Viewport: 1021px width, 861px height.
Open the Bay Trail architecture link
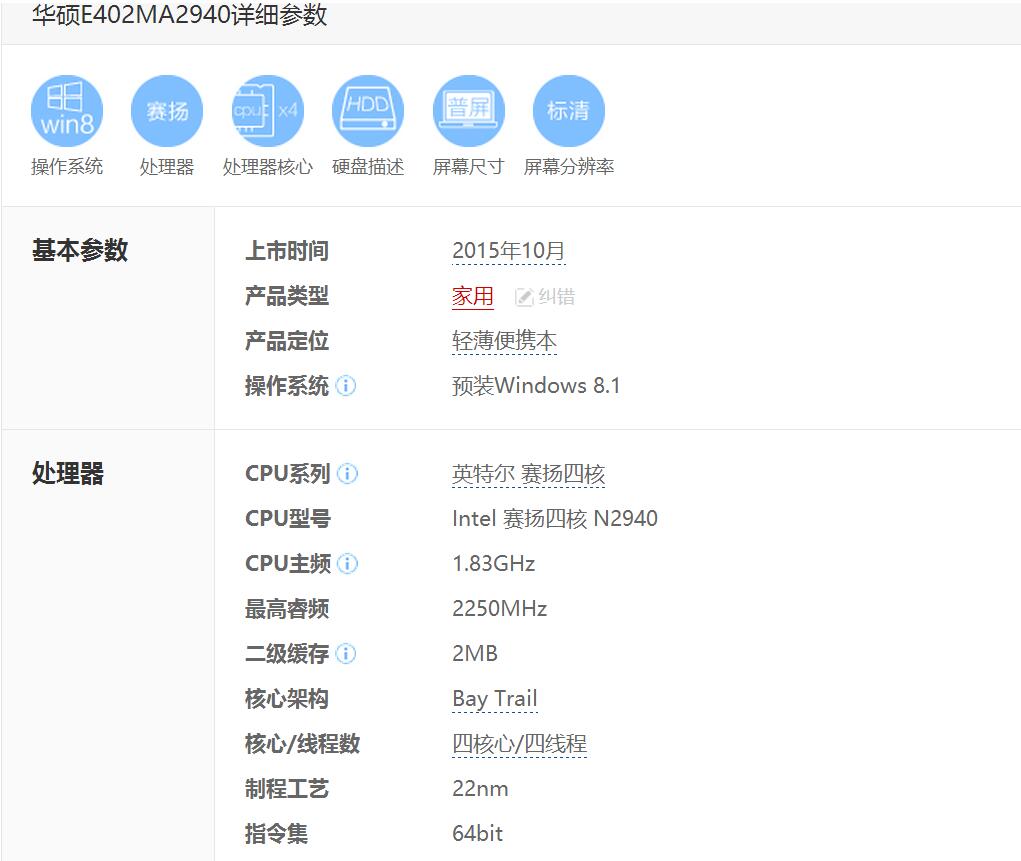(x=495, y=699)
